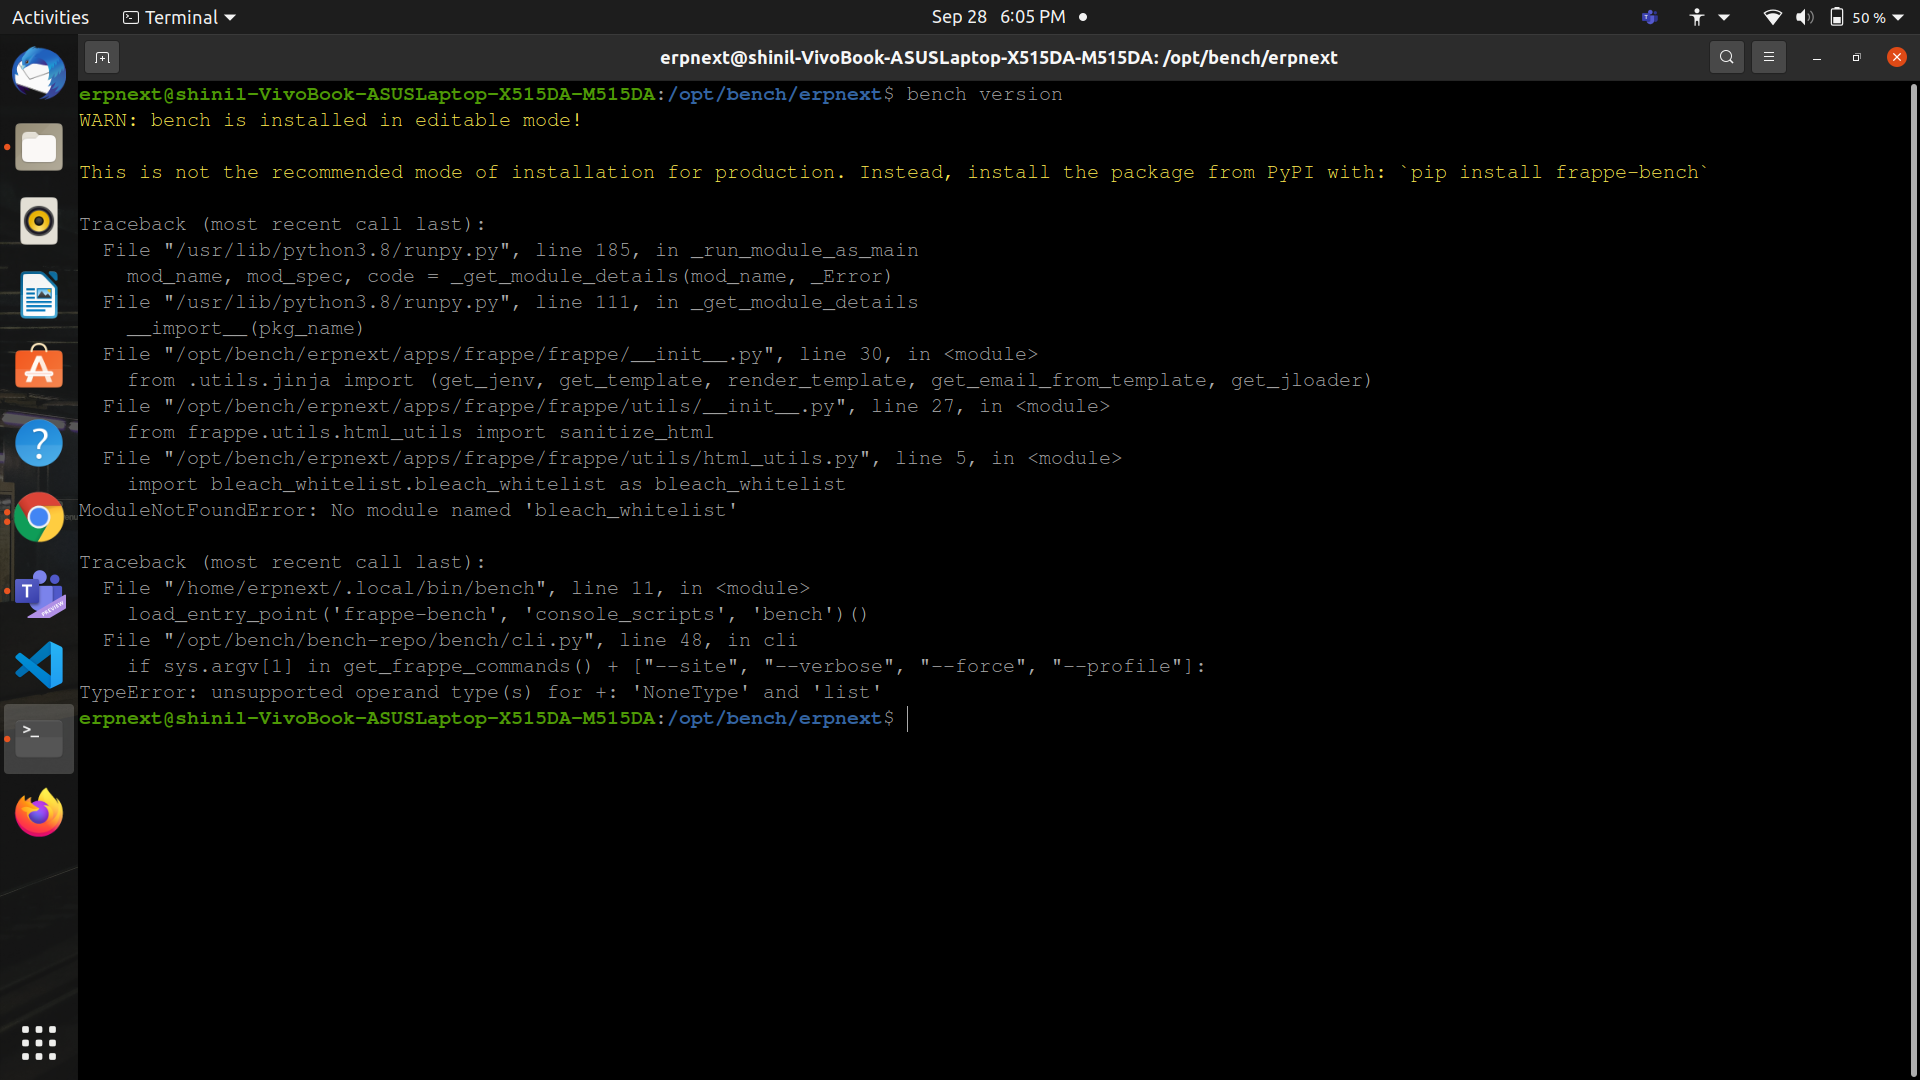
Task: Click the Teams tray icon in top bar
Action: [x=1650, y=17]
